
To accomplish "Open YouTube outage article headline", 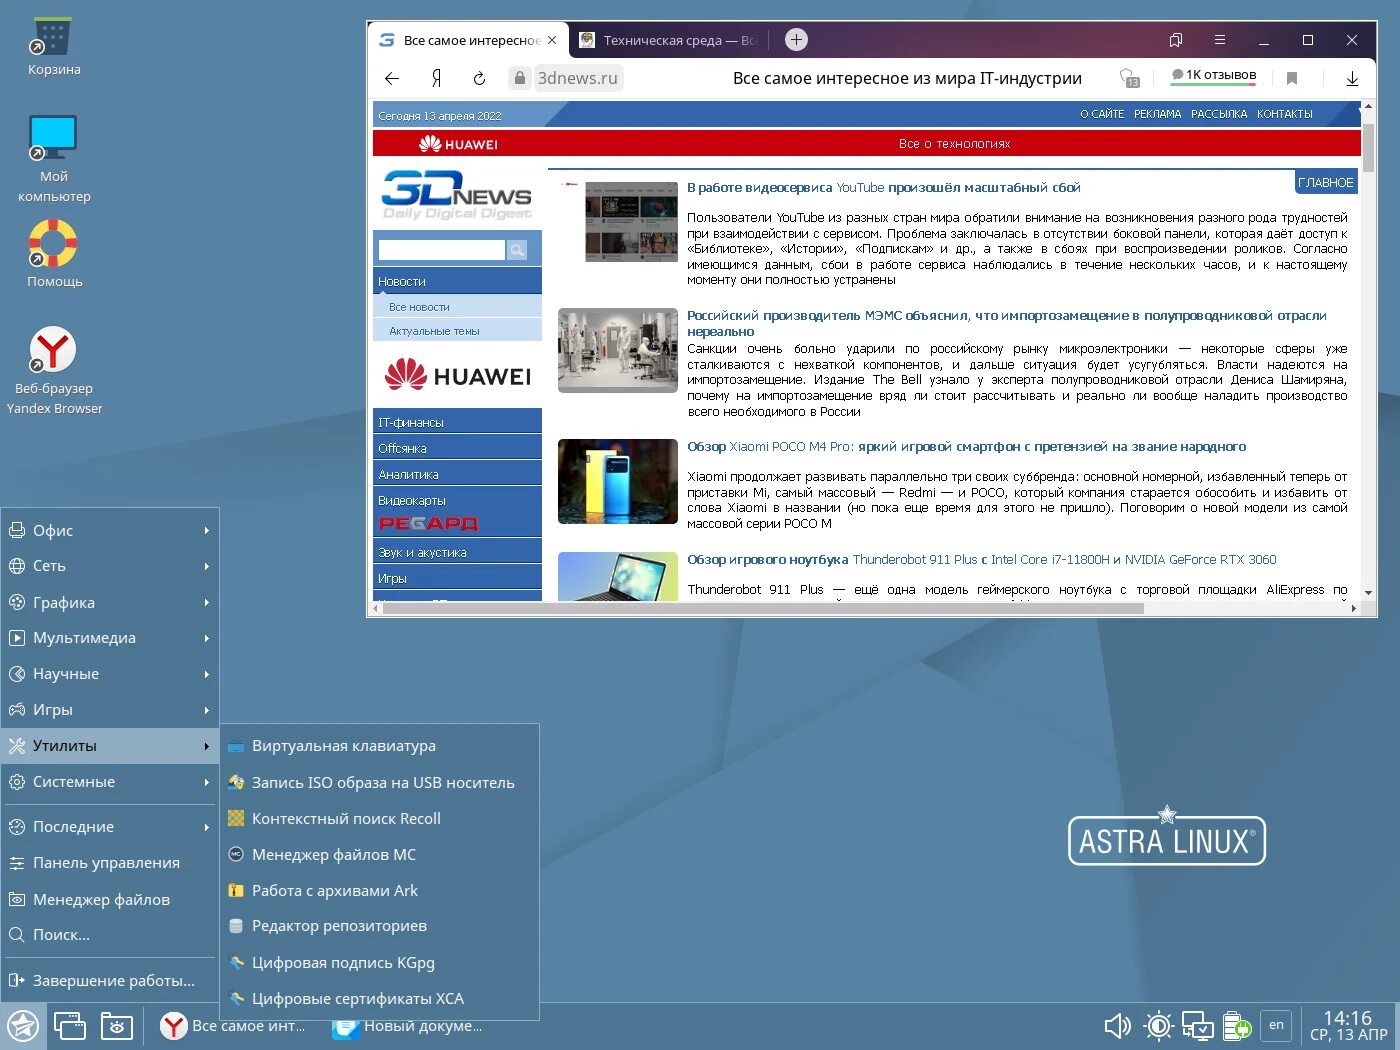I will pos(883,187).
